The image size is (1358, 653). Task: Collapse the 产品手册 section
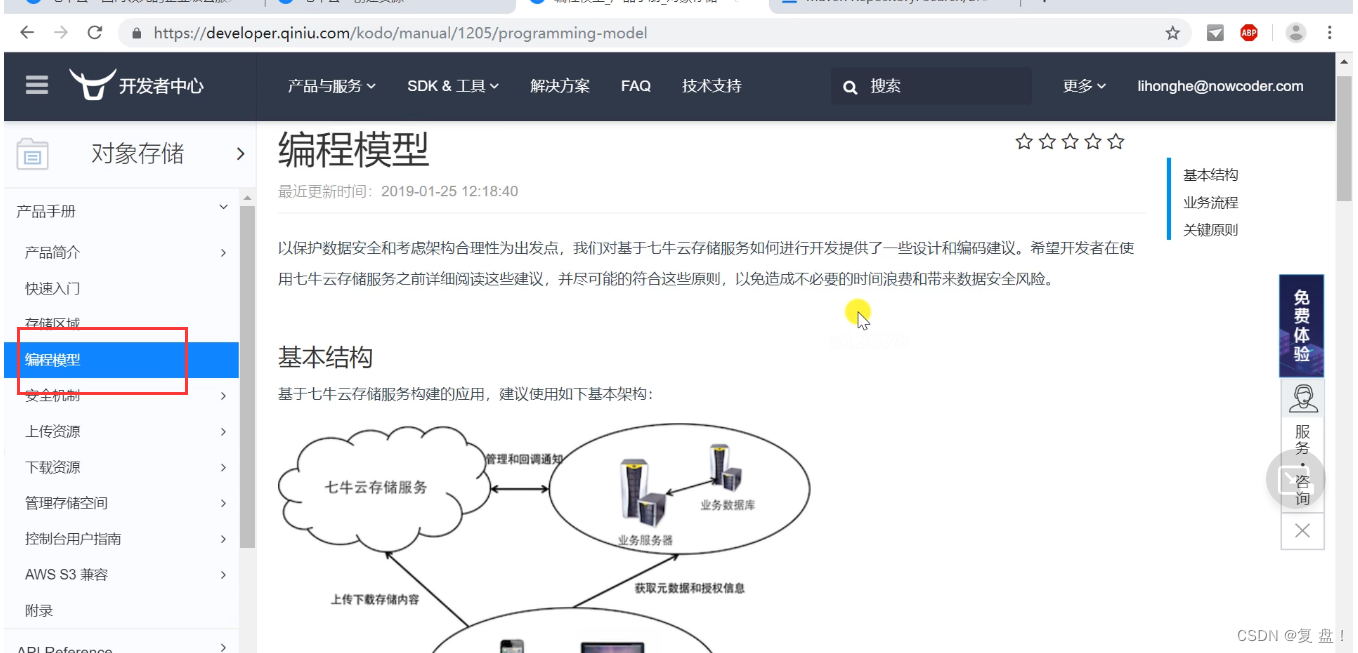[x=224, y=207]
